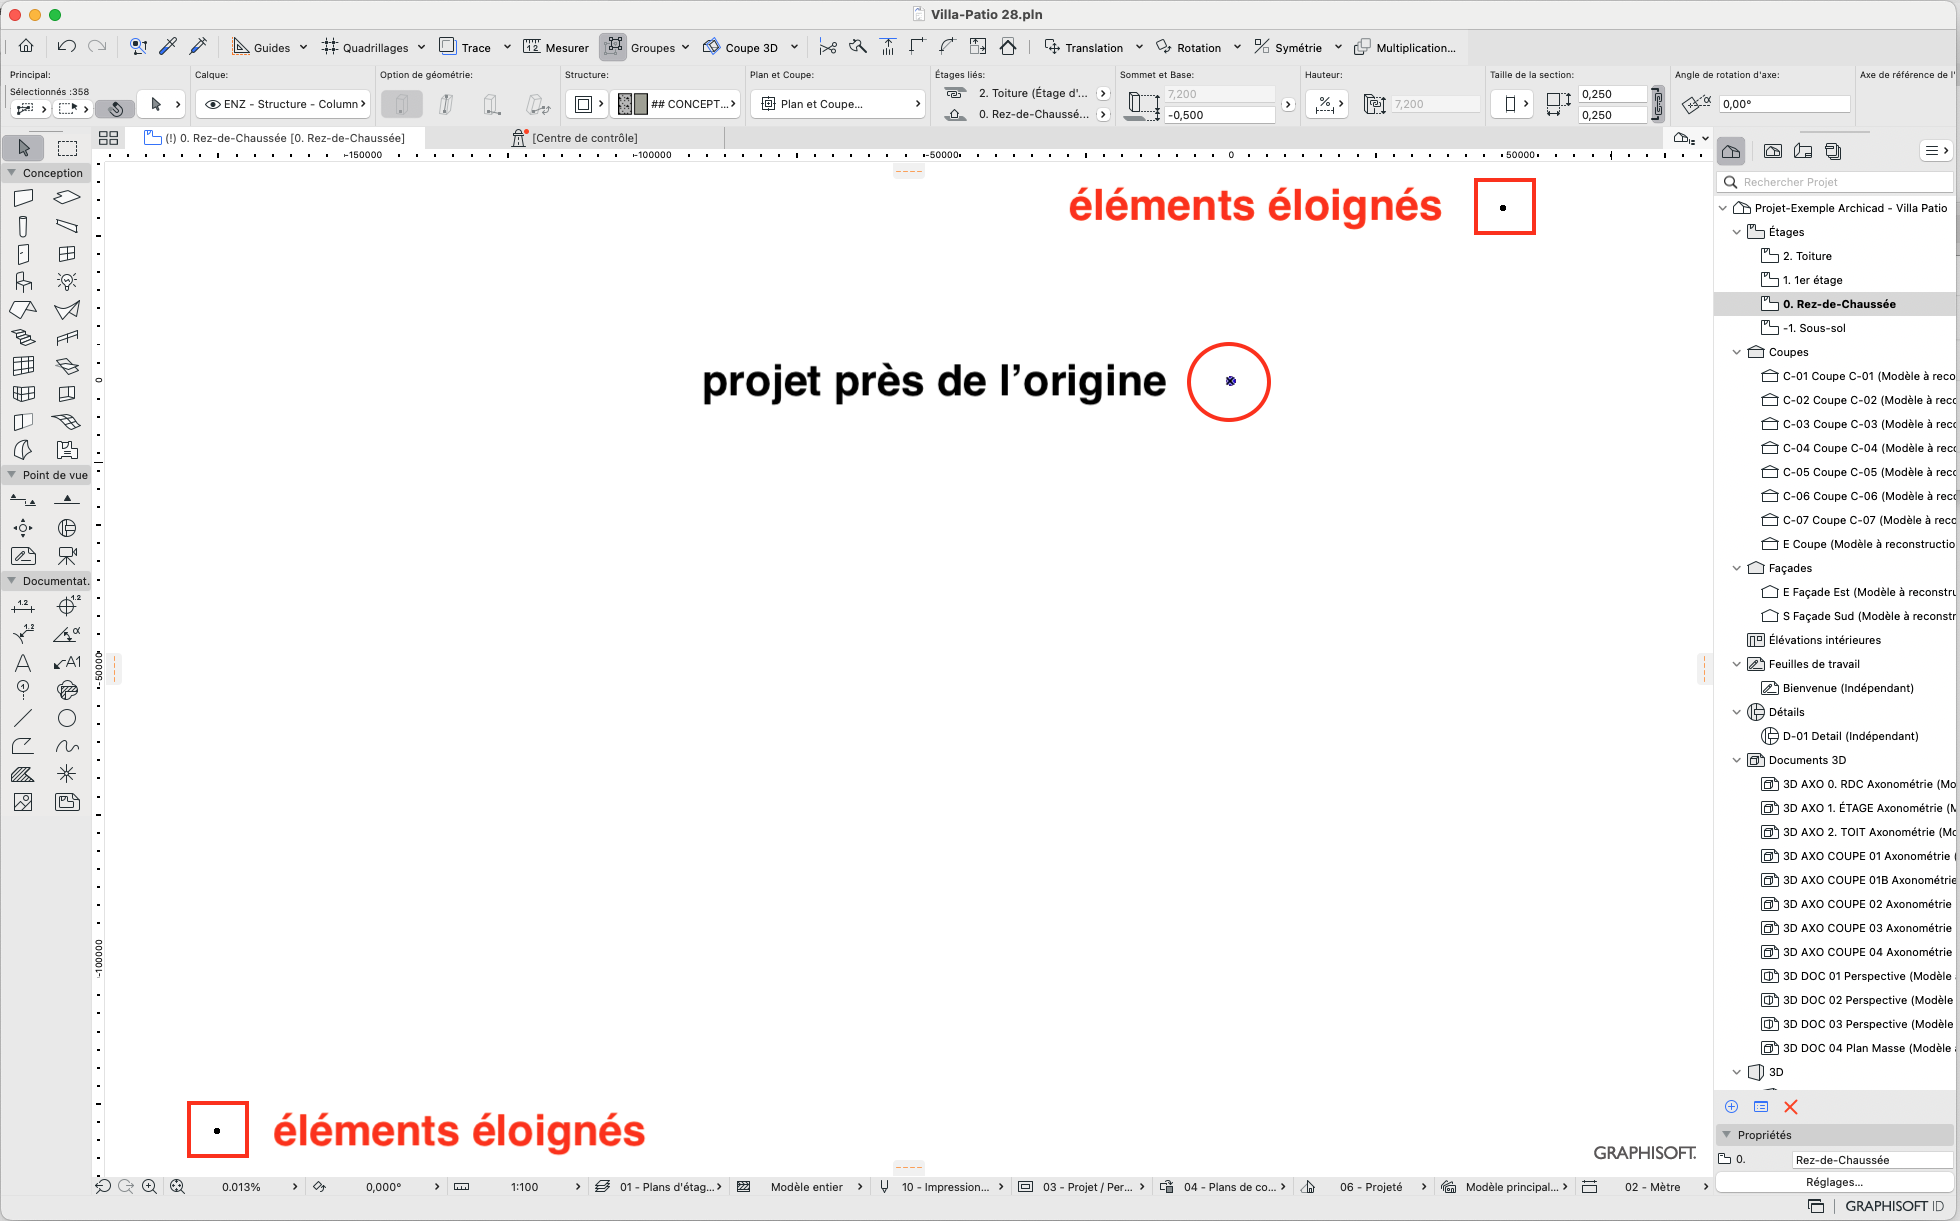This screenshot has width=1960, height=1221.
Task: Delete the navigator item with red X
Action: click(x=1791, y=1107)
